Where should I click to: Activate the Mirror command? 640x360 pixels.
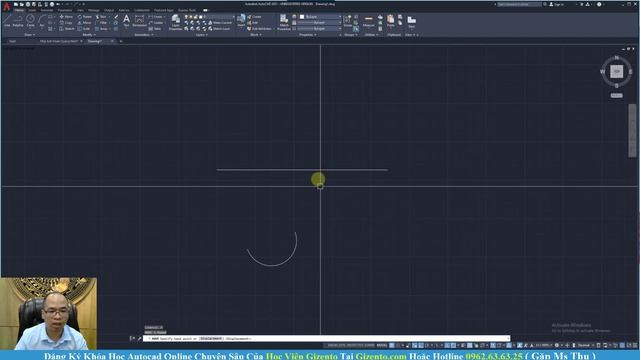[x=84, y=23]
